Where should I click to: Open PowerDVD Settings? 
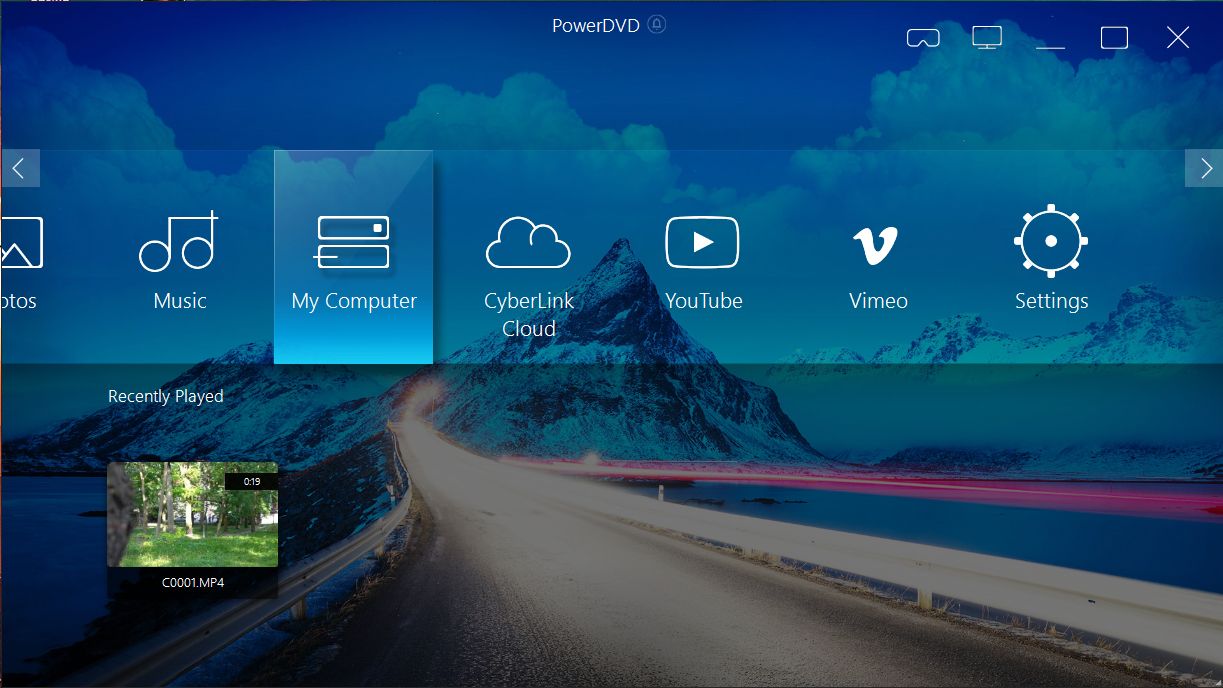coord(1051,258)
